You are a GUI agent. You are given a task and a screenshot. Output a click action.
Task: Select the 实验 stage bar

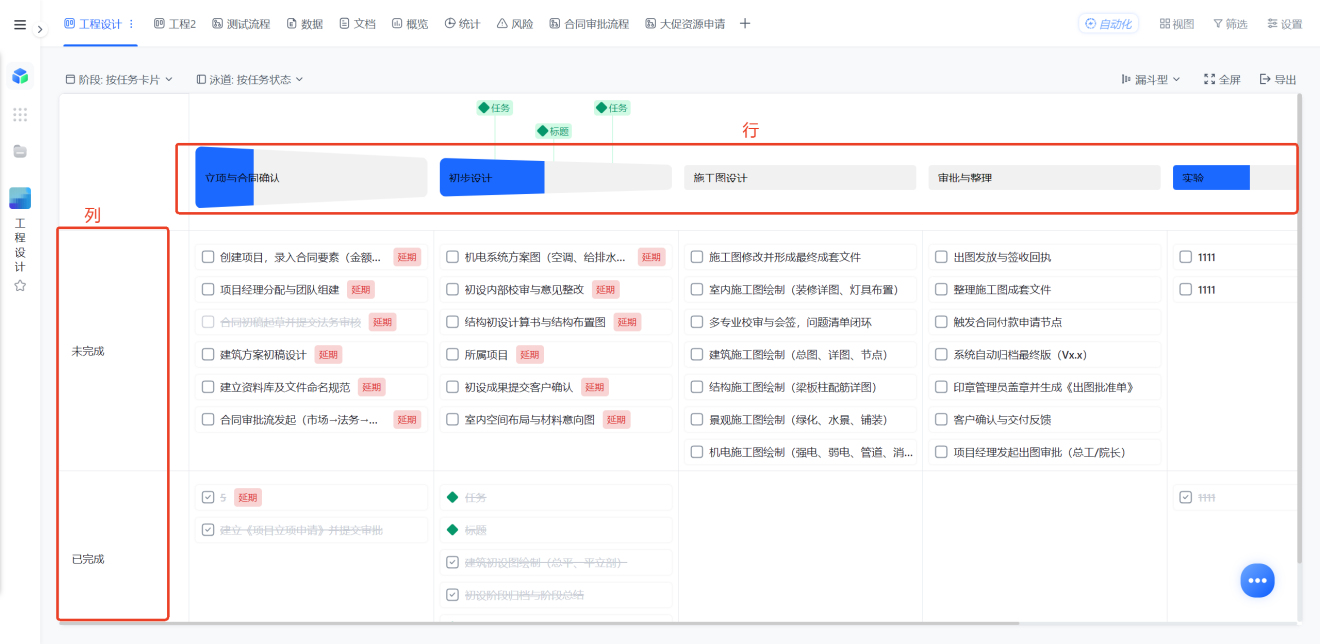1235,177
